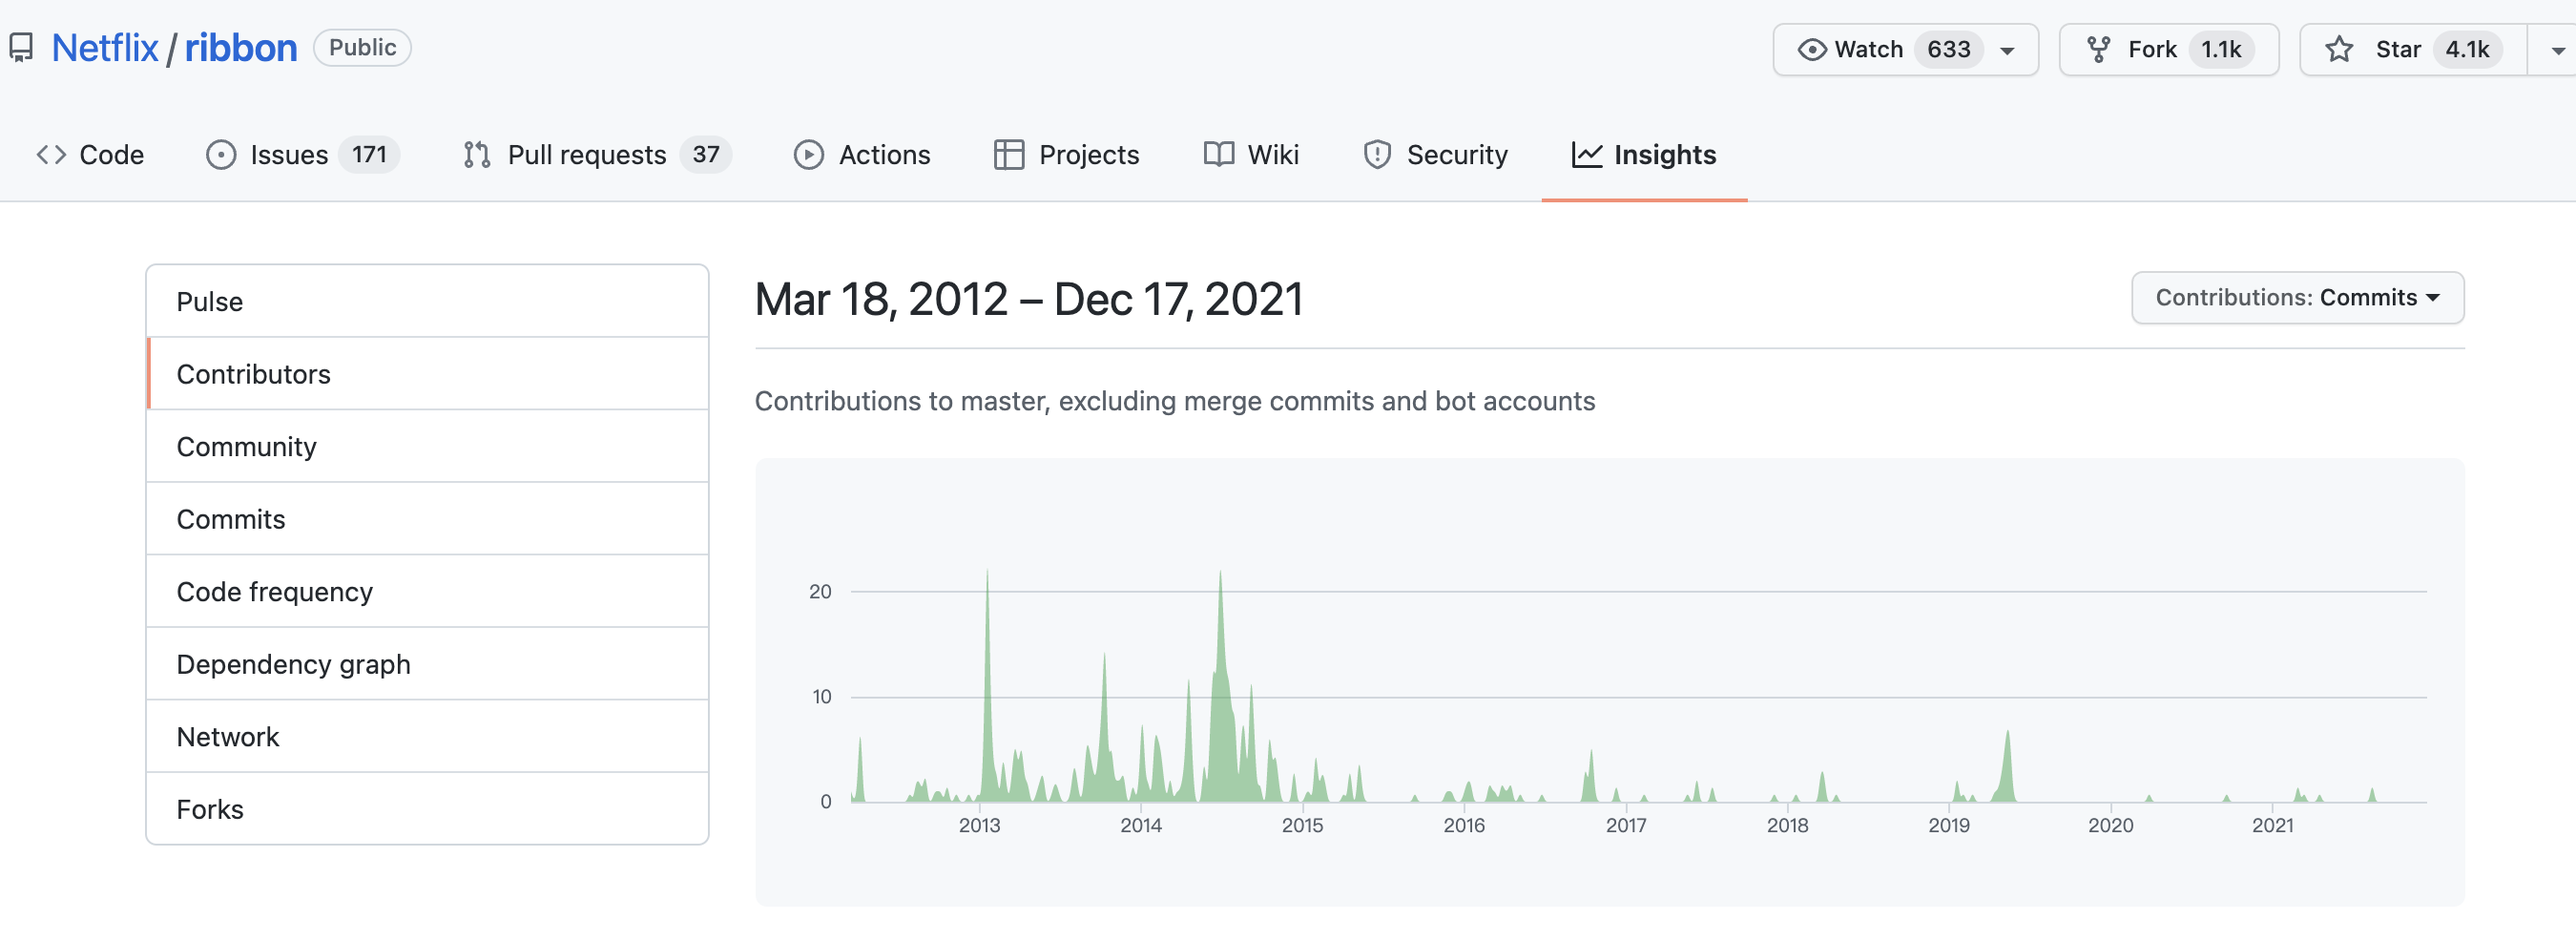Viewport: 2576px width, 941px height.
Task: Click the Pull requests branch icon
Action: (x=477, y=154)
